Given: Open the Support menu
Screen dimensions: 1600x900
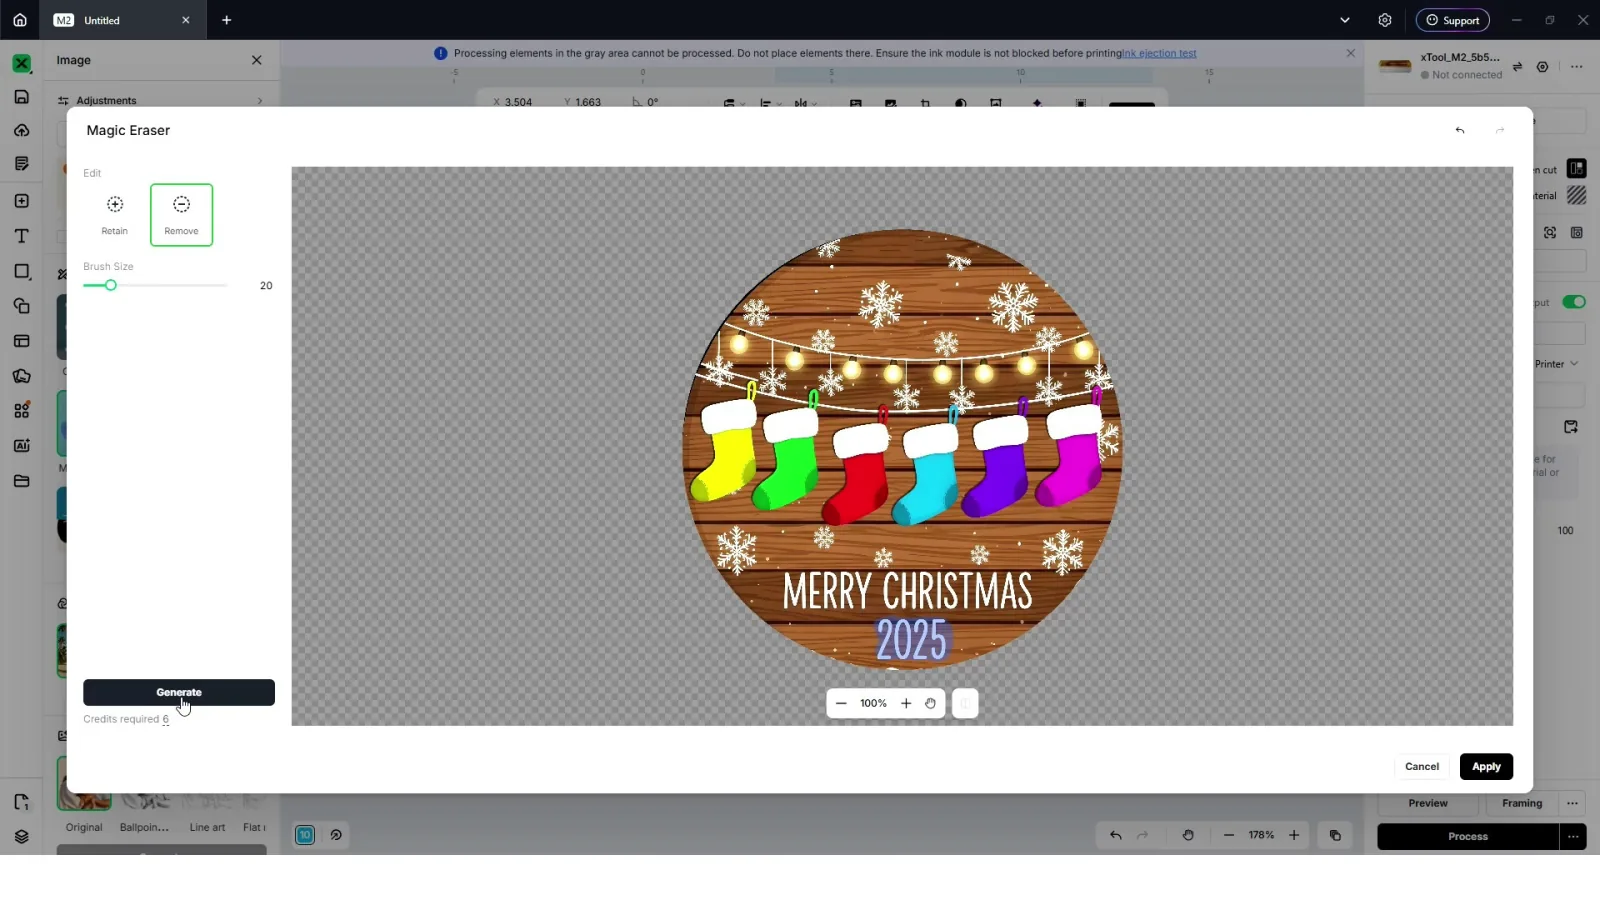Looking at the screenshot, I should pyautogui.click(x=1453, y=20).
